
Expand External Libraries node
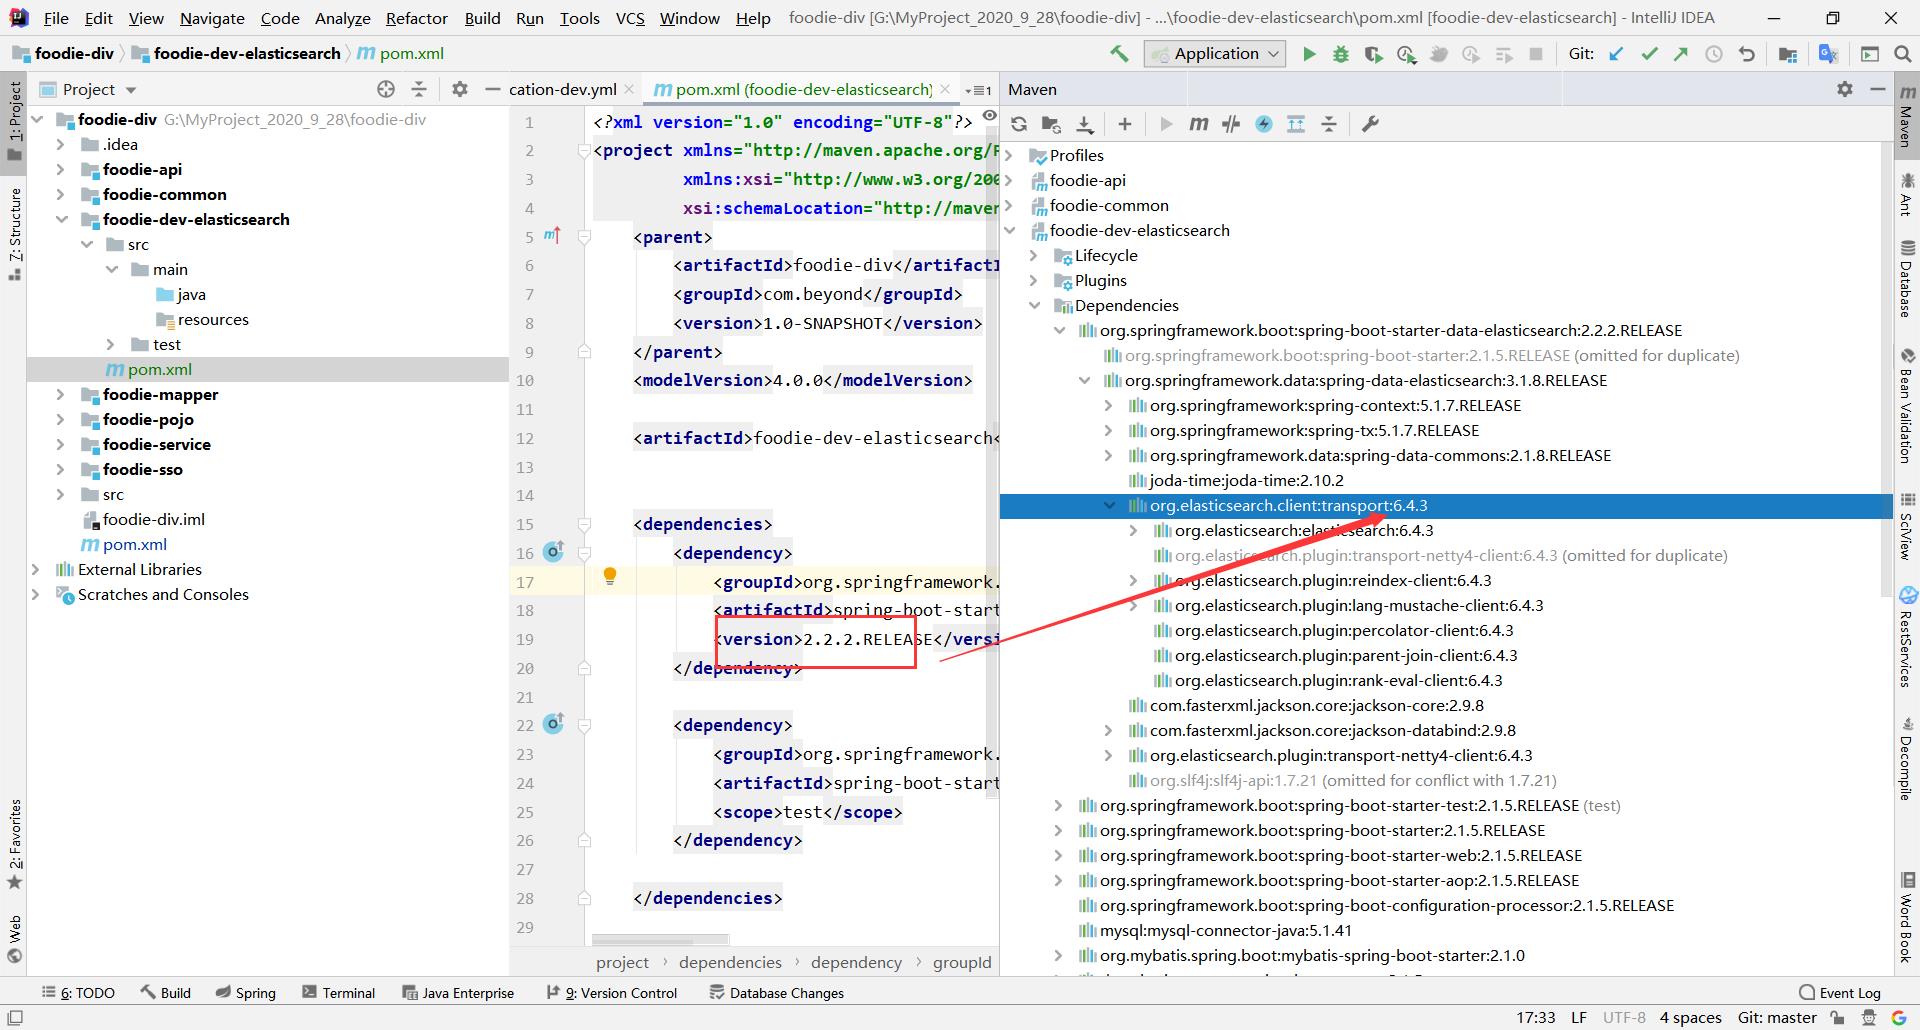(x=37, y=569)
